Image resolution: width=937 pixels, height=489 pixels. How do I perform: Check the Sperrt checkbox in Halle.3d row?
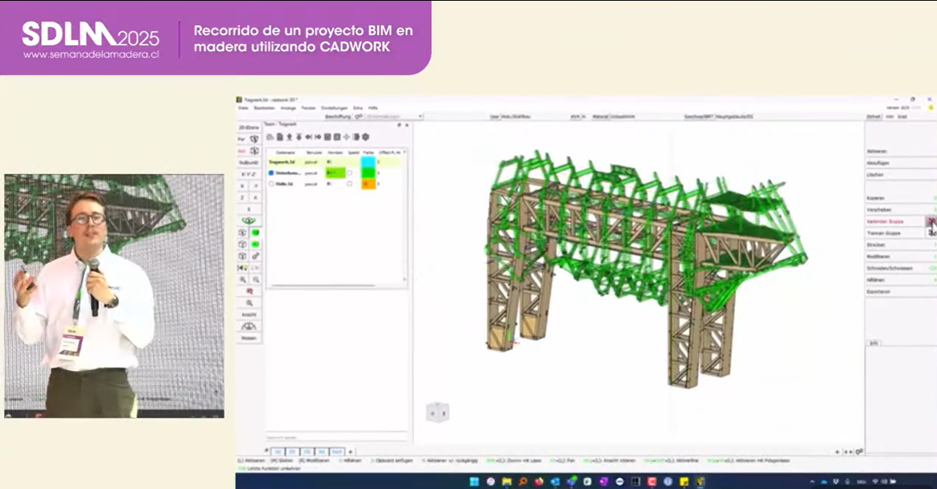coord(350,184)
